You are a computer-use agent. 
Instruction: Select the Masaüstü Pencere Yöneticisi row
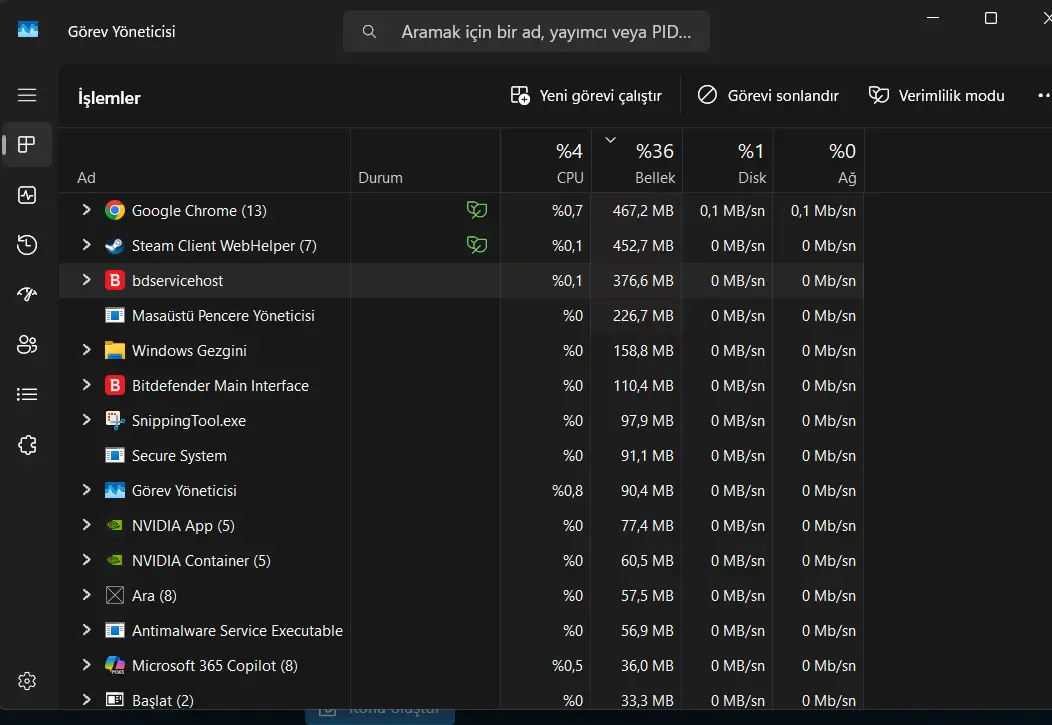(461, 315)
